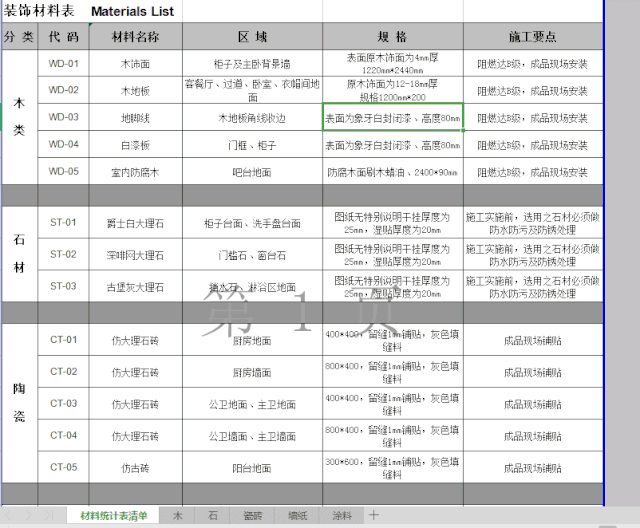Switch to the 瓷砖 sheet tab
Viewport: 640px width, 528px height.
pos(252,516)
